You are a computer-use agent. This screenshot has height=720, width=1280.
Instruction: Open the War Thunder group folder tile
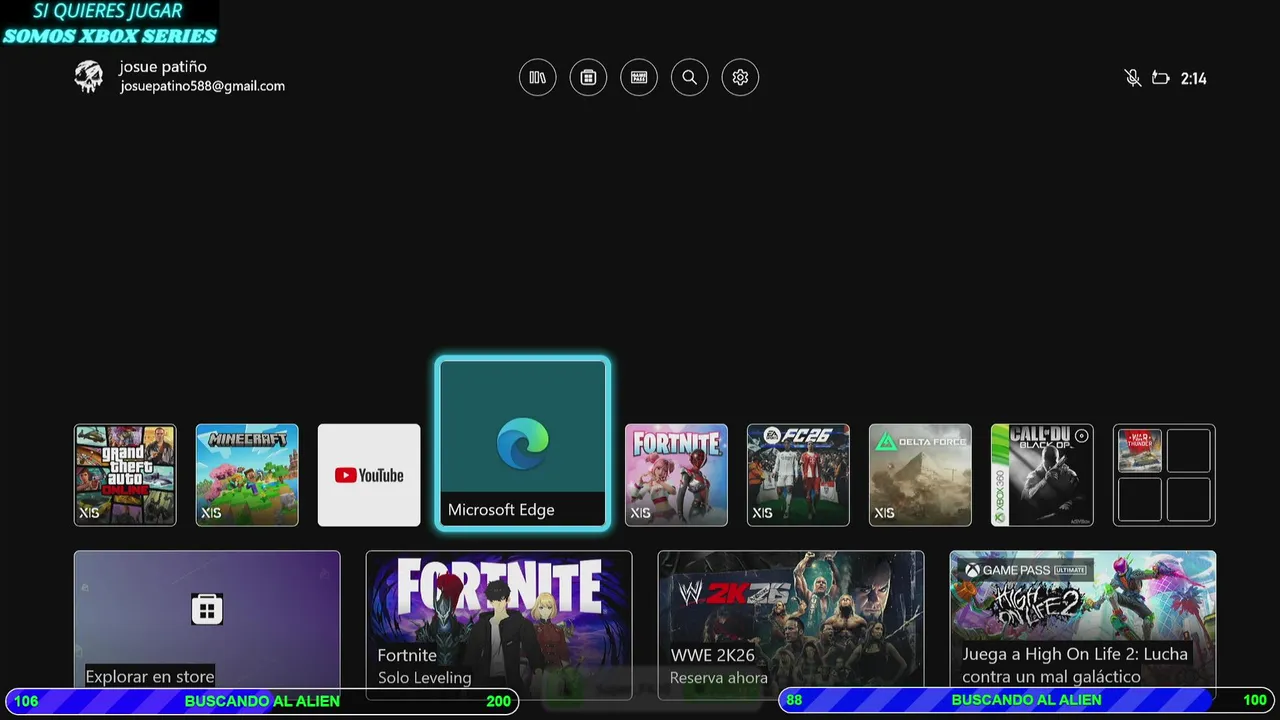click(1164, 475)
